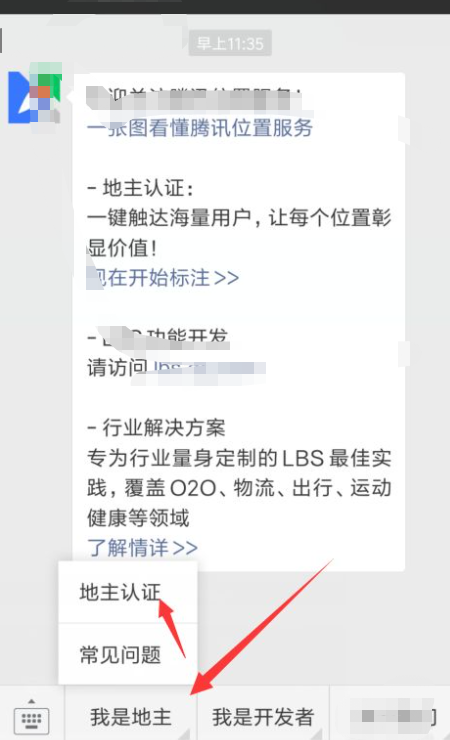The width and height of the screenshot is (450, 740).
Task: Follow the 现在开始标注 >> link
Action: [163, 278]
